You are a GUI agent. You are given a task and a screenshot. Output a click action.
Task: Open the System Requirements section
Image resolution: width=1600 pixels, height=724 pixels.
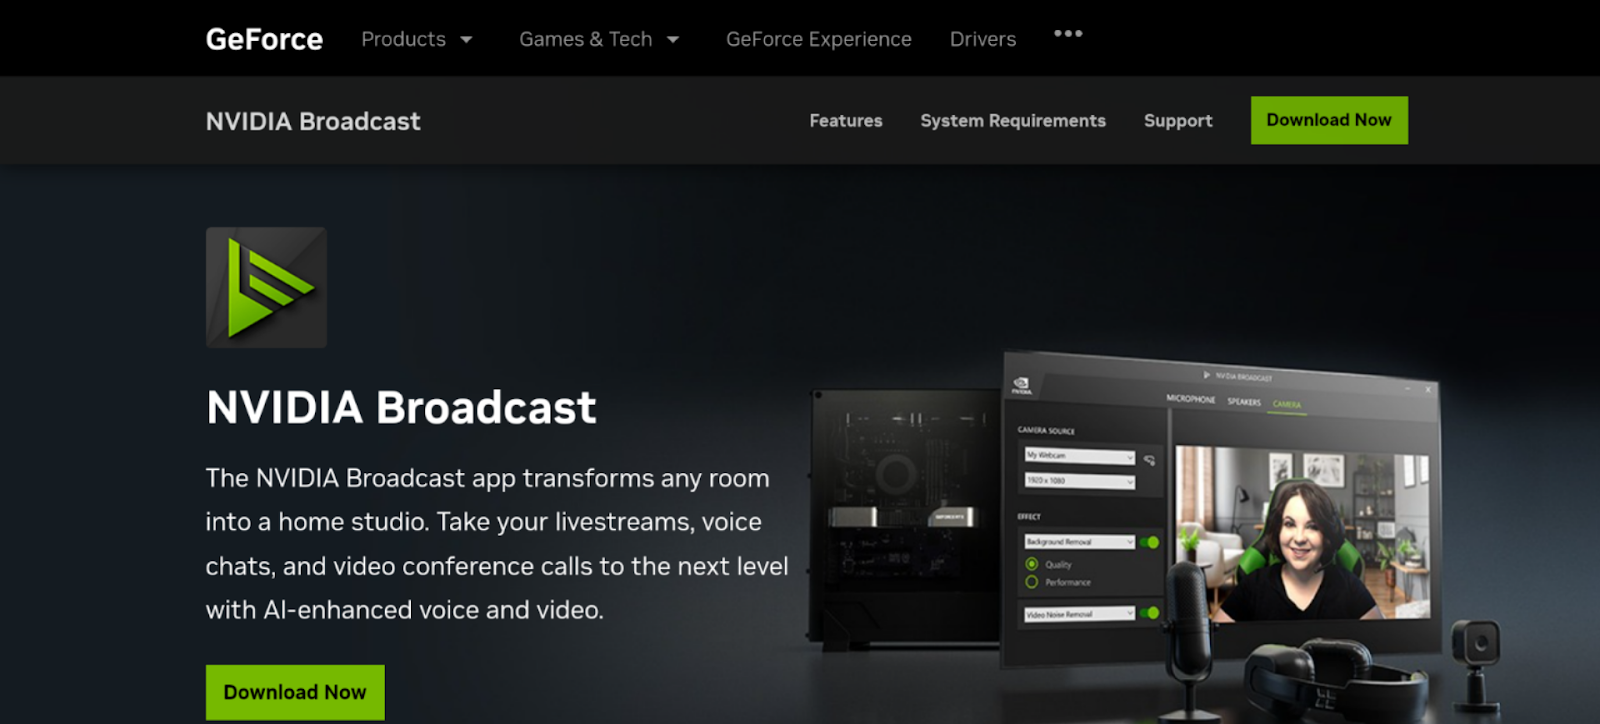[1013, 120]
